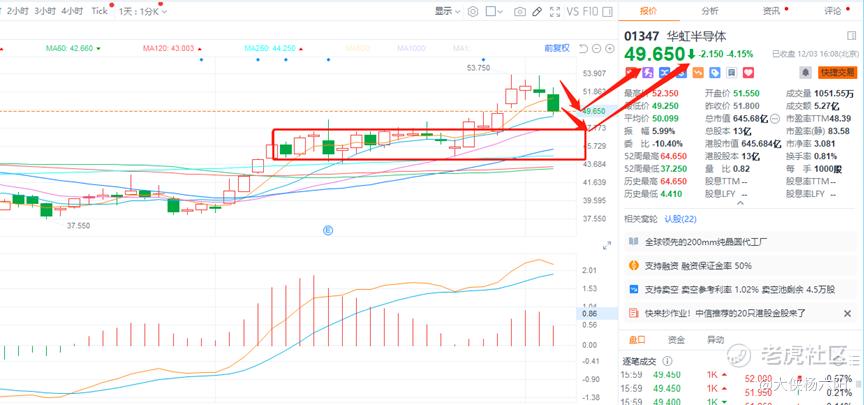The width and height of the screenshot is (864, 405).
Task: Click the blue shuffle stock tag icon
Action: tap(665, 72)
